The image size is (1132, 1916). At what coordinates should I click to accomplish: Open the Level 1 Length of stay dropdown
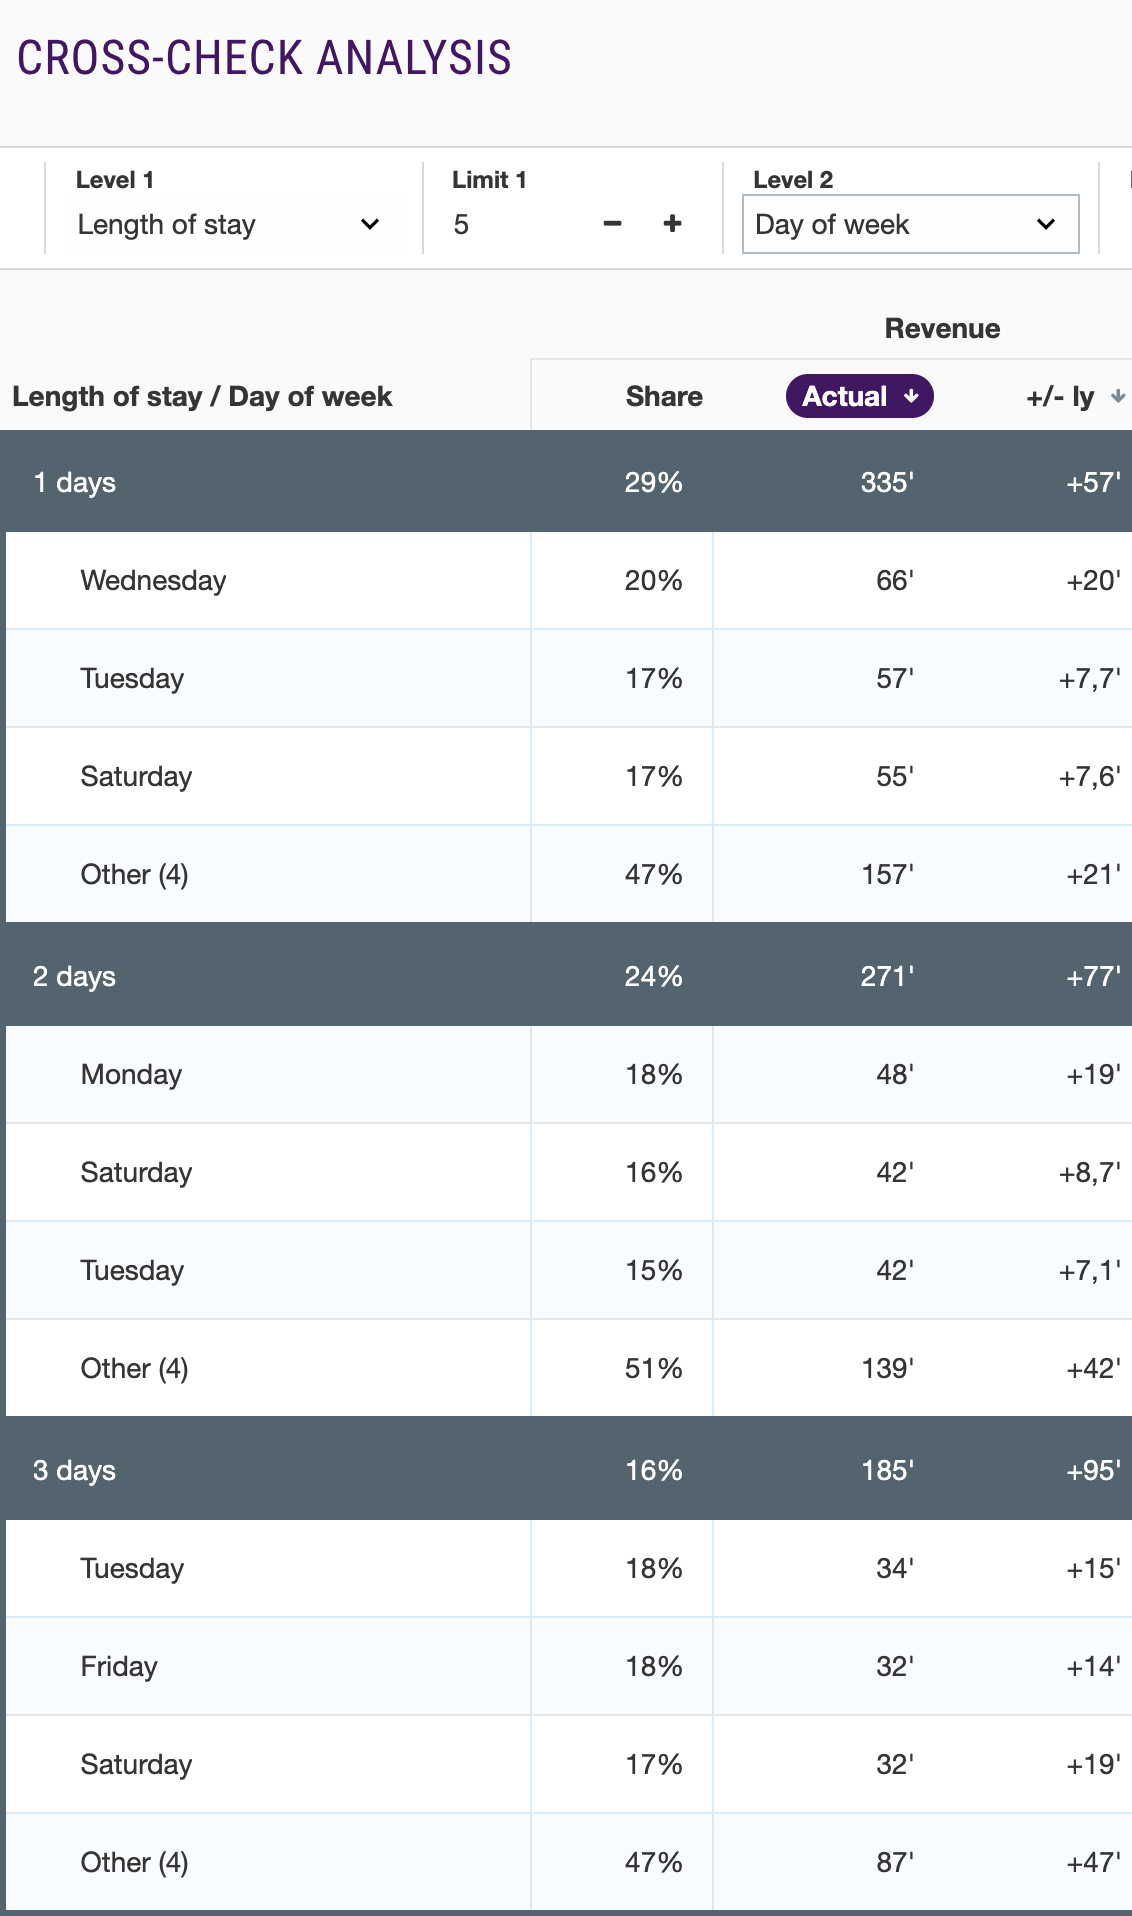[x=228, y=224]
